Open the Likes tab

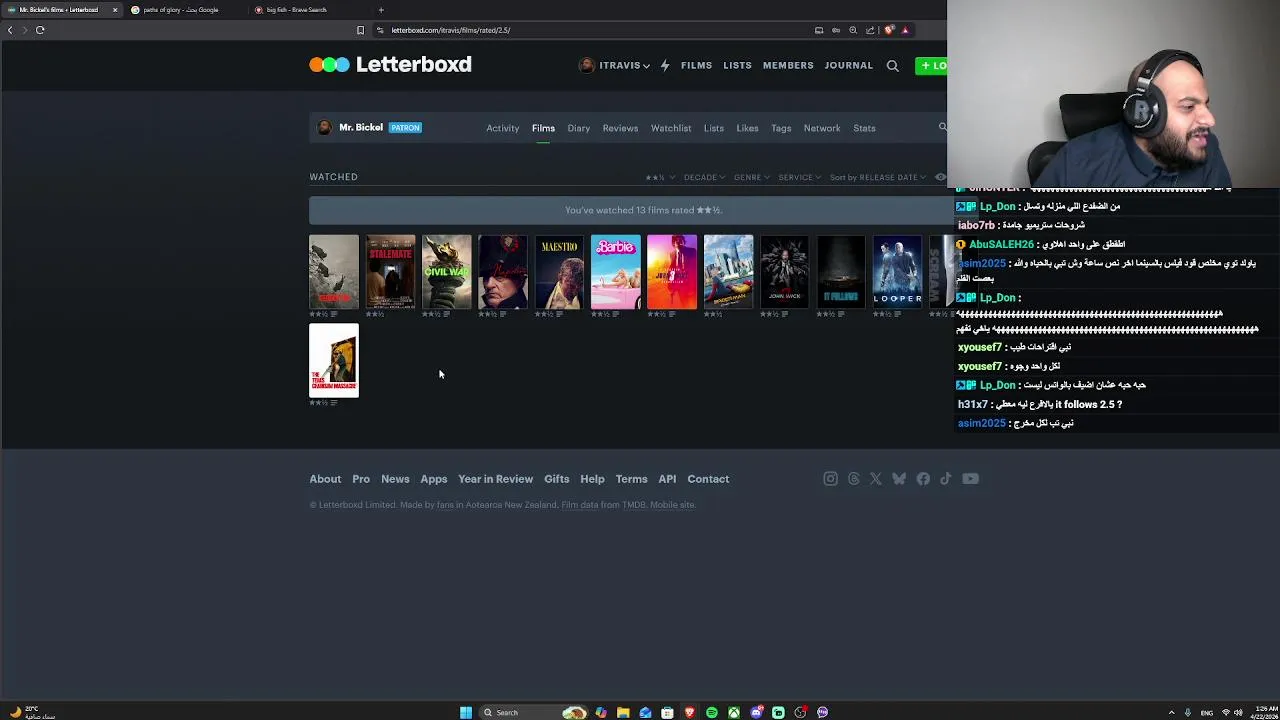747,128
